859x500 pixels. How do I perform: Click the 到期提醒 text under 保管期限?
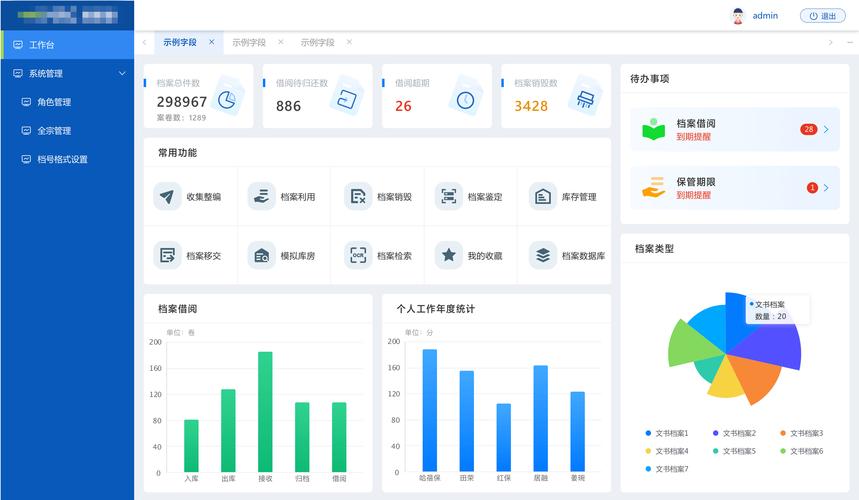(x=693, y=196)
